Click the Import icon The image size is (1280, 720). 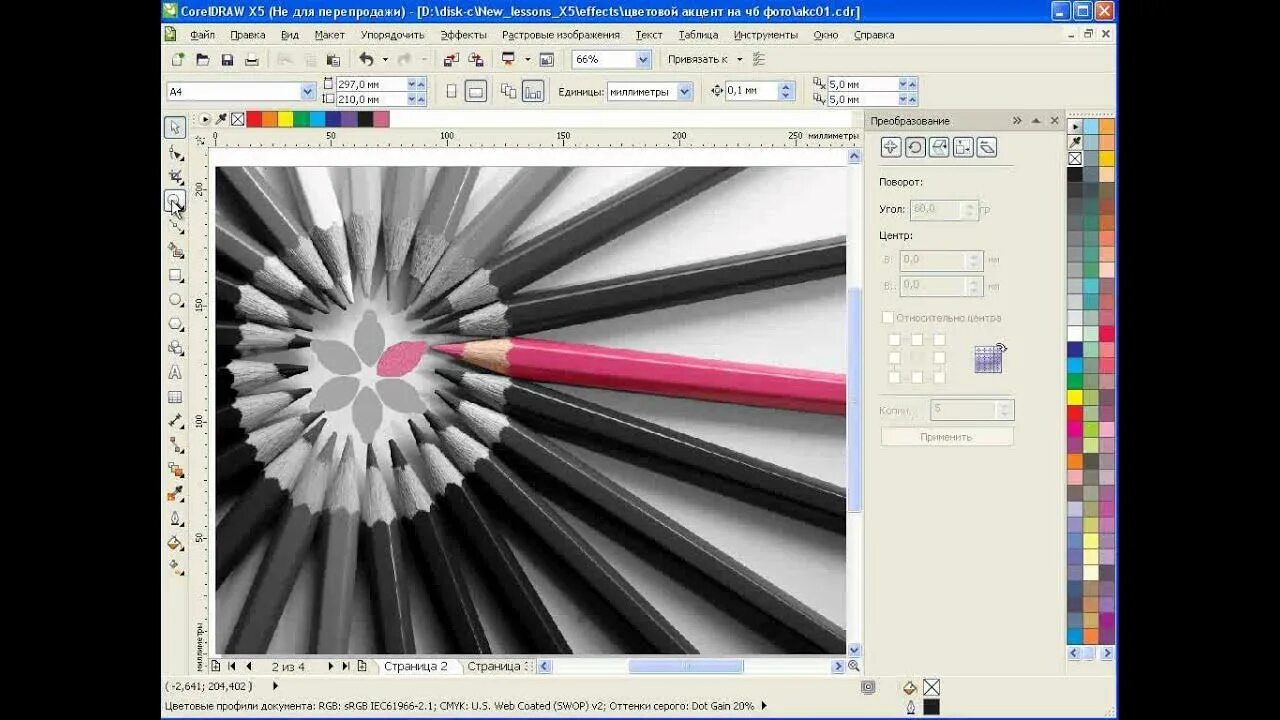[451, 60]
